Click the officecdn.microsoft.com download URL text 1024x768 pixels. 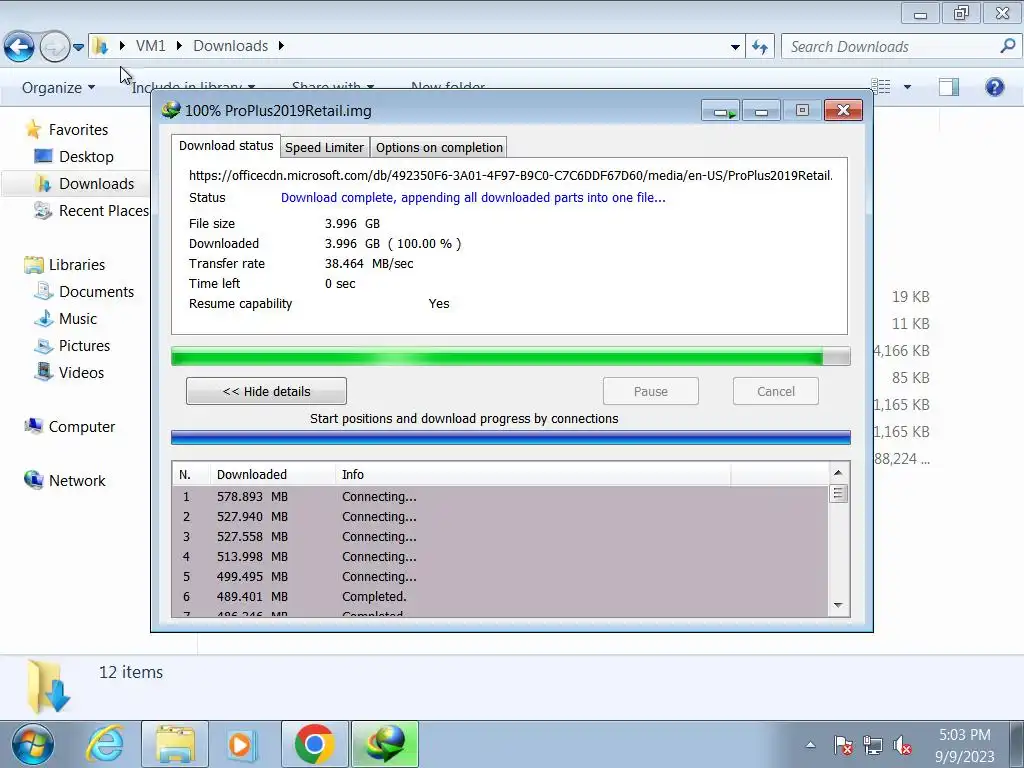click(x=511, y=176)
